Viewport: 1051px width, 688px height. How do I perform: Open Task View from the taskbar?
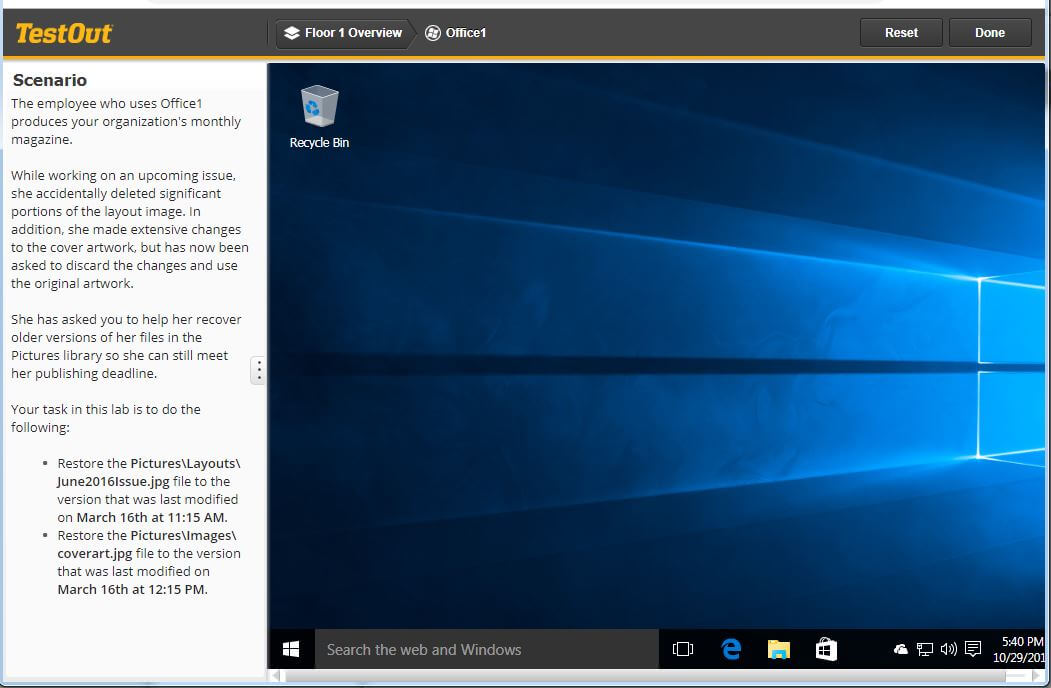coord(683,650)
